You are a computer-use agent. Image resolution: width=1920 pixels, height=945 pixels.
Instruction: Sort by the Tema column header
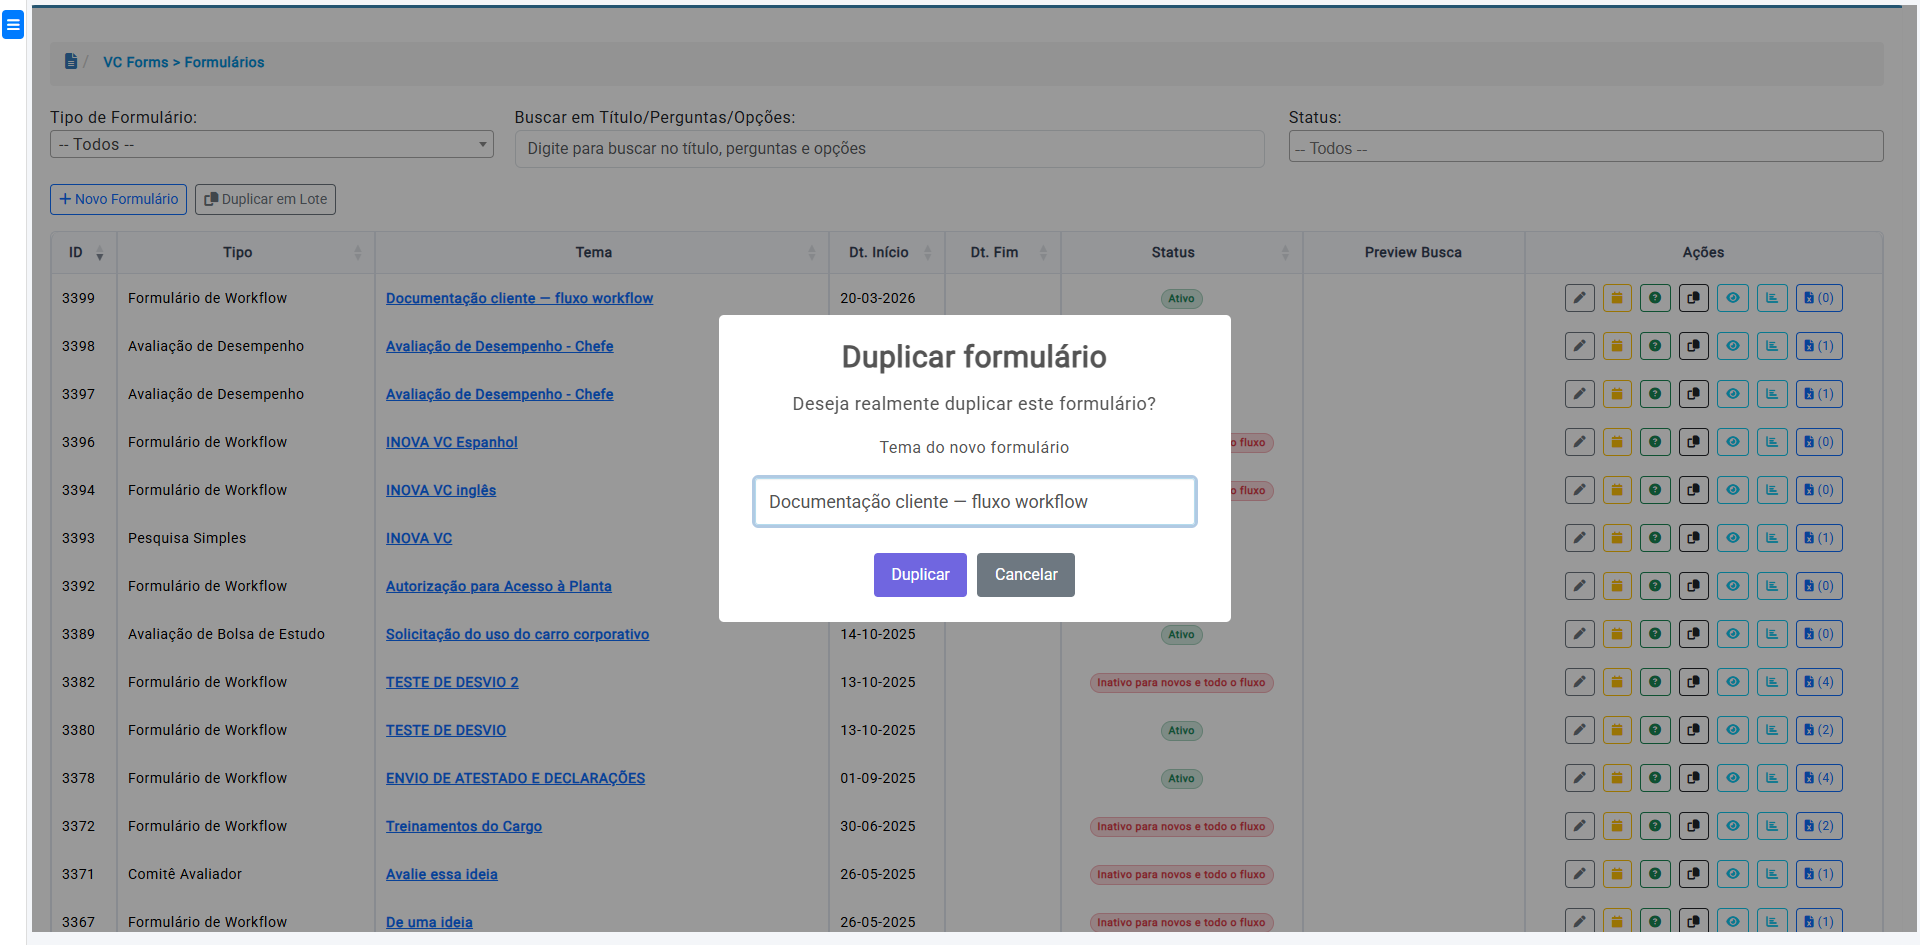[x=594, y=253]
